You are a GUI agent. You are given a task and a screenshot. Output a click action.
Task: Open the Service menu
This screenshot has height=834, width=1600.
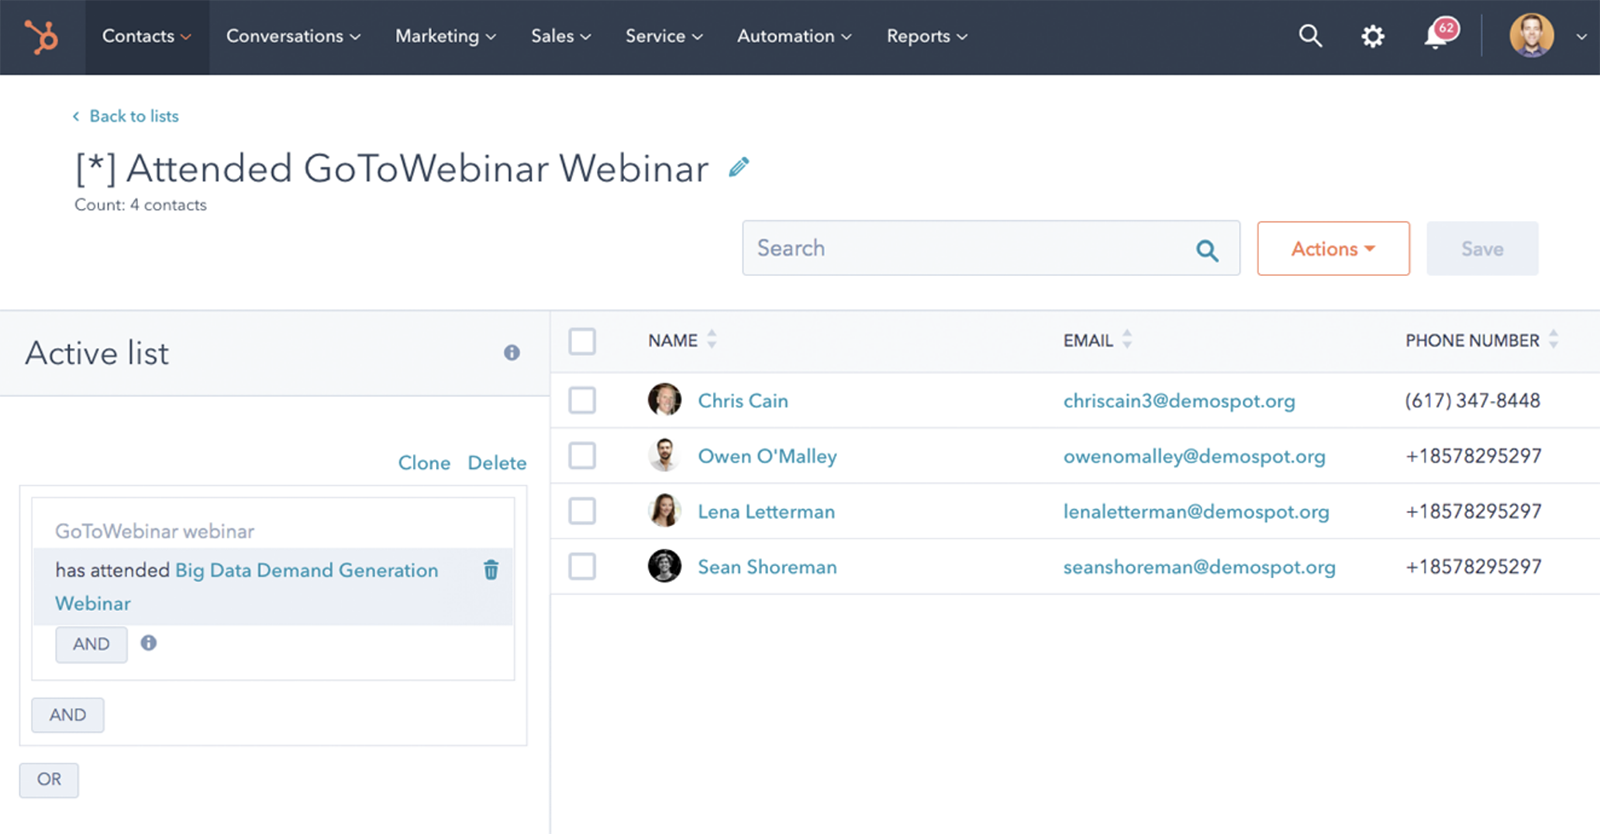click(664, 36)
